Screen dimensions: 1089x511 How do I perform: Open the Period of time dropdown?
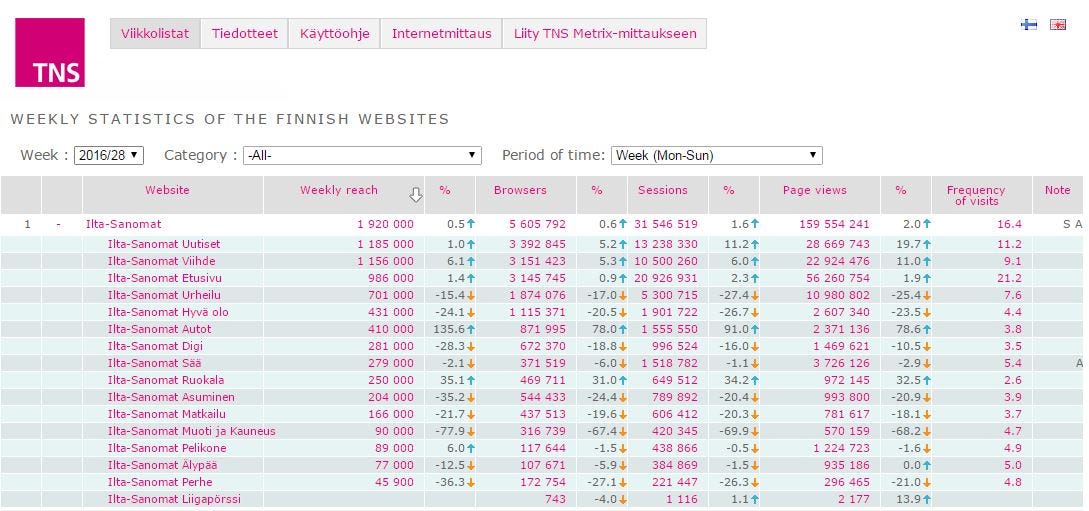coord(716,156)
